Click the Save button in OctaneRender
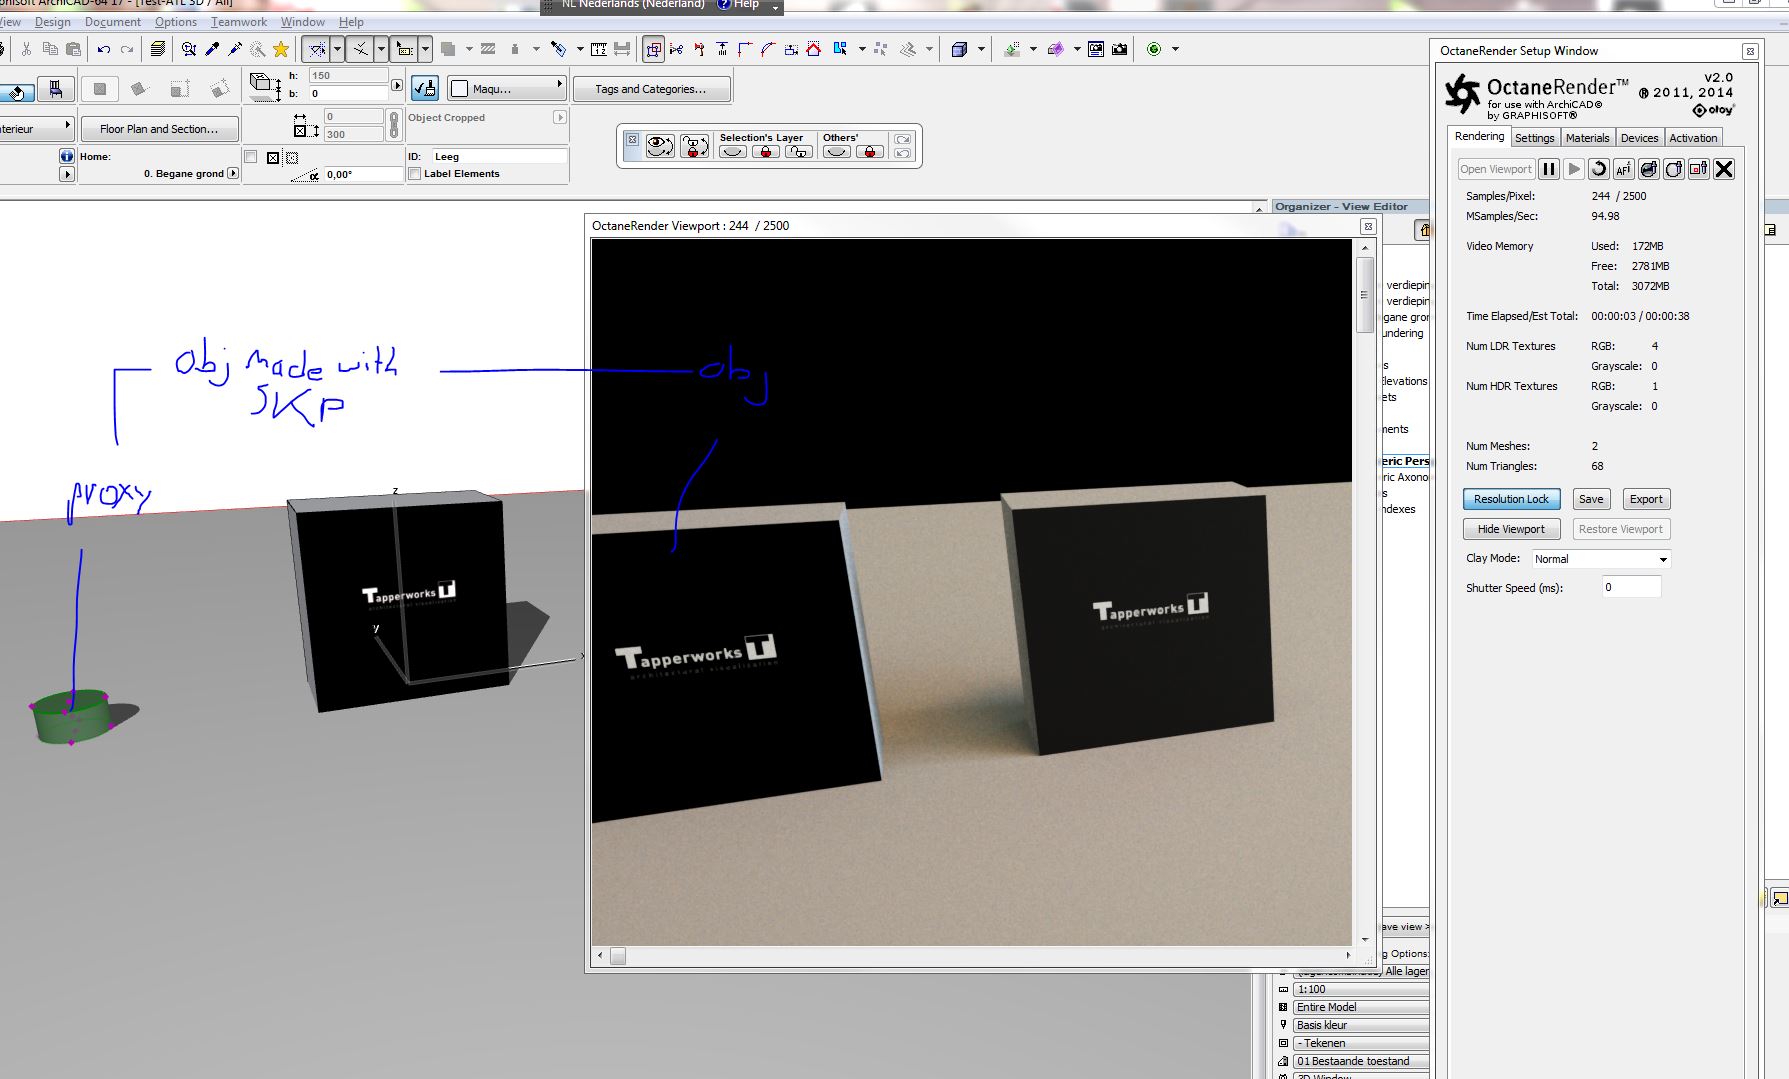The width and height of the screenshot is (1789, 1079). [x=1591, y=499]
